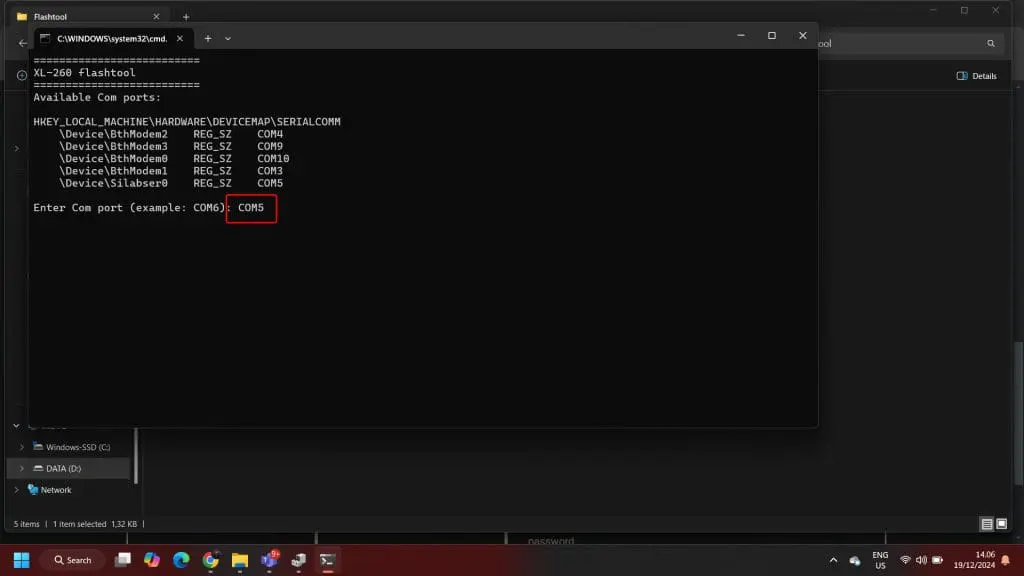Show hidden system tray icons
Screen dimensions: 1024x576
[x=833, y=560]
